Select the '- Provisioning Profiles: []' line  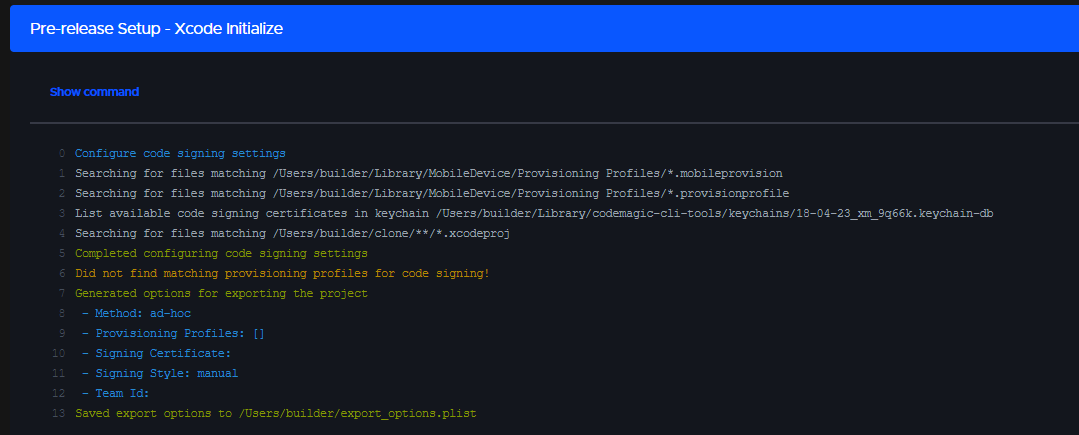click(173, 334)
